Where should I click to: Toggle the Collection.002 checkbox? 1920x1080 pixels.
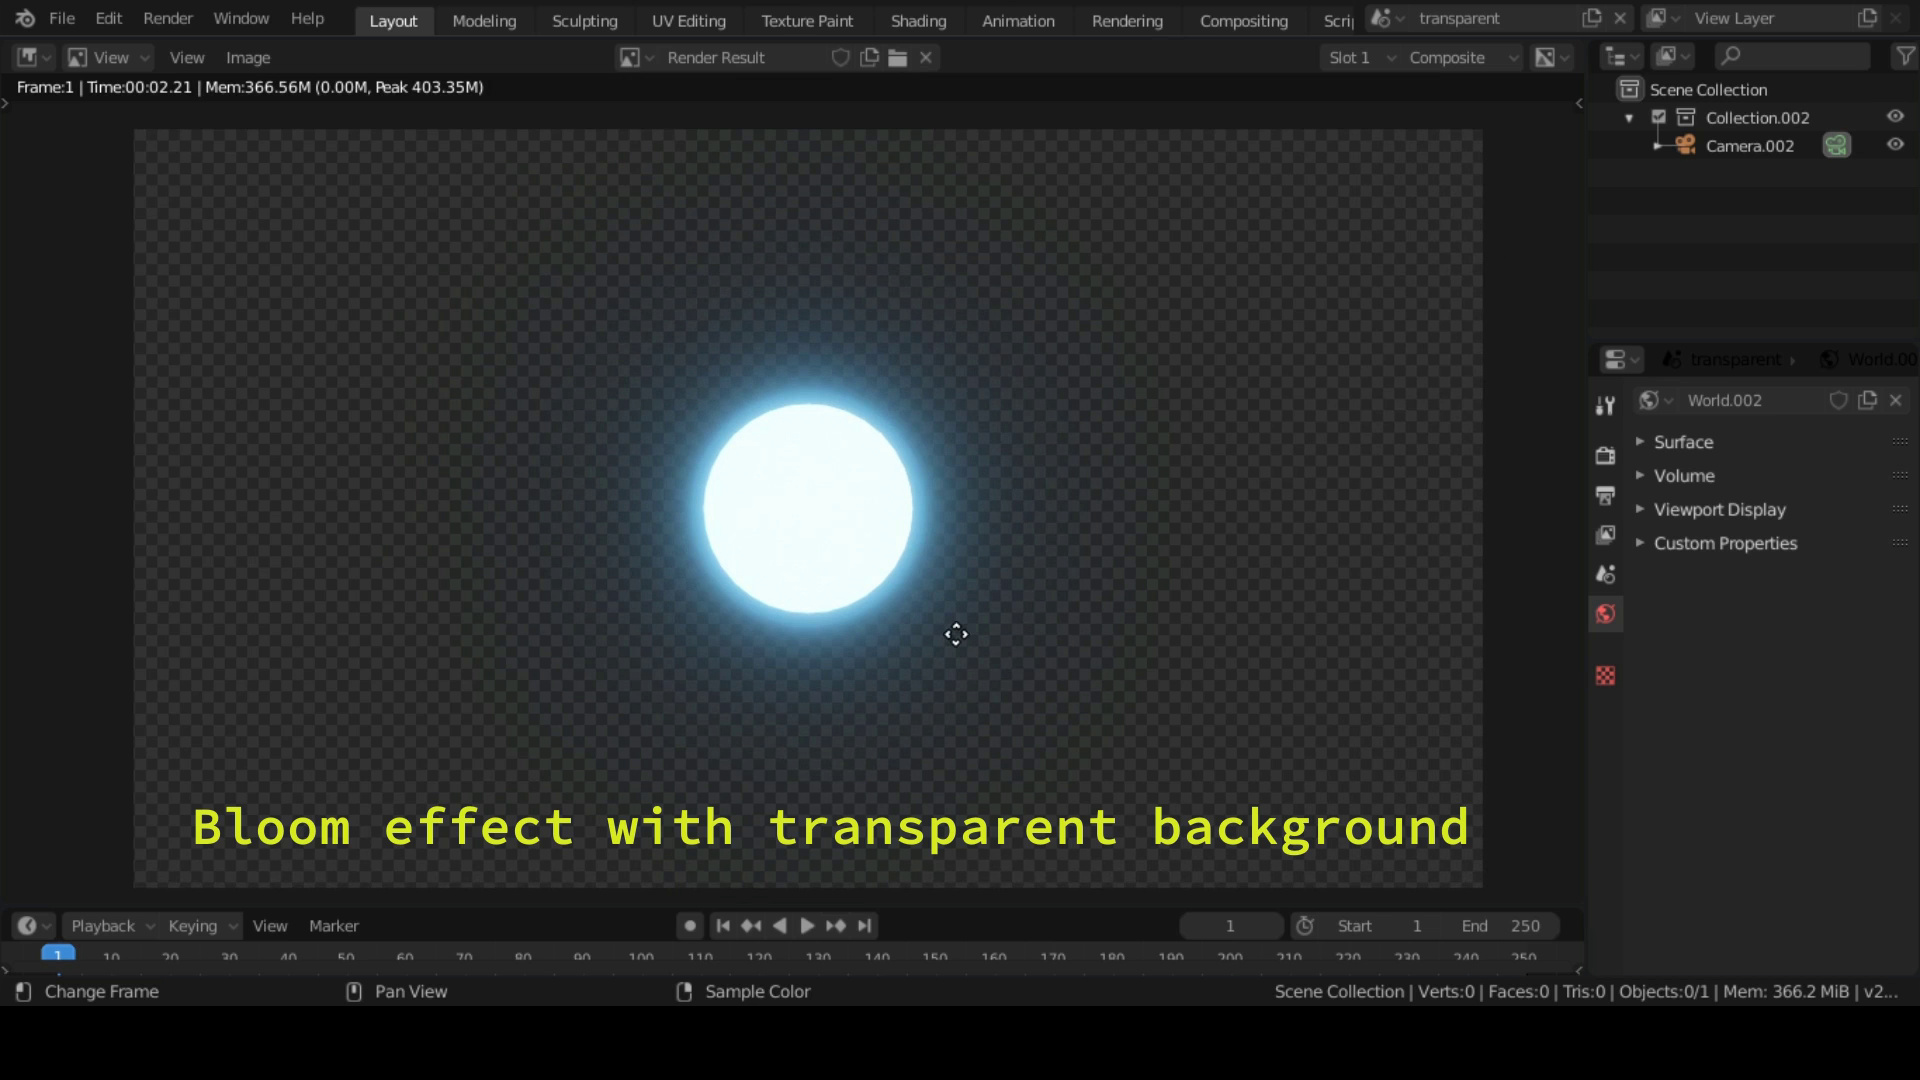point(1659,116)
